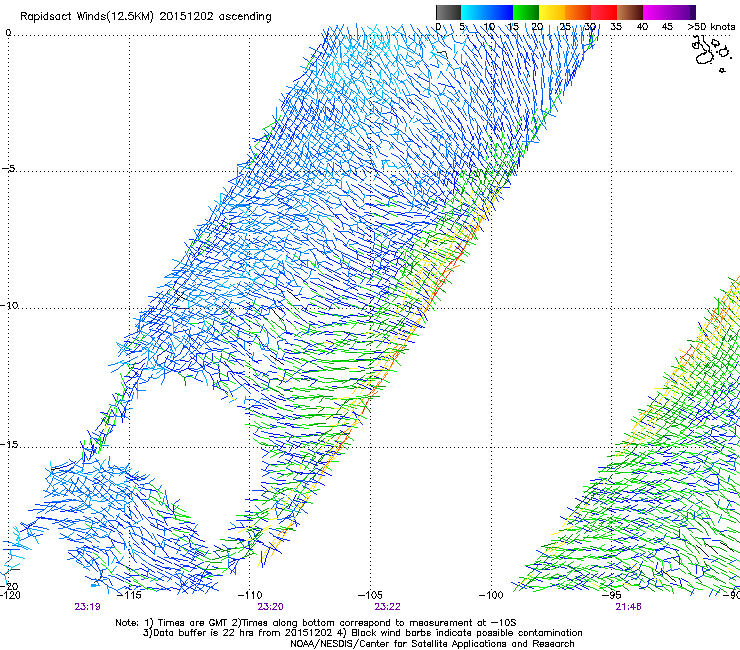Image resolution: width=740 pixels, height=650 pixels.
Task: Click the '-100' longitude axis label
Action: 491,595
